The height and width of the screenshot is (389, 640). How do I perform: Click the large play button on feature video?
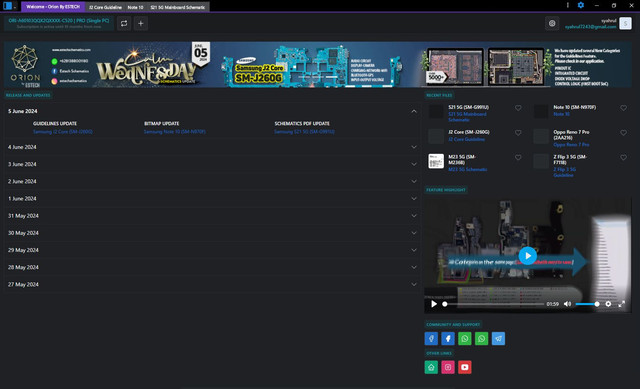pos(528,256)
